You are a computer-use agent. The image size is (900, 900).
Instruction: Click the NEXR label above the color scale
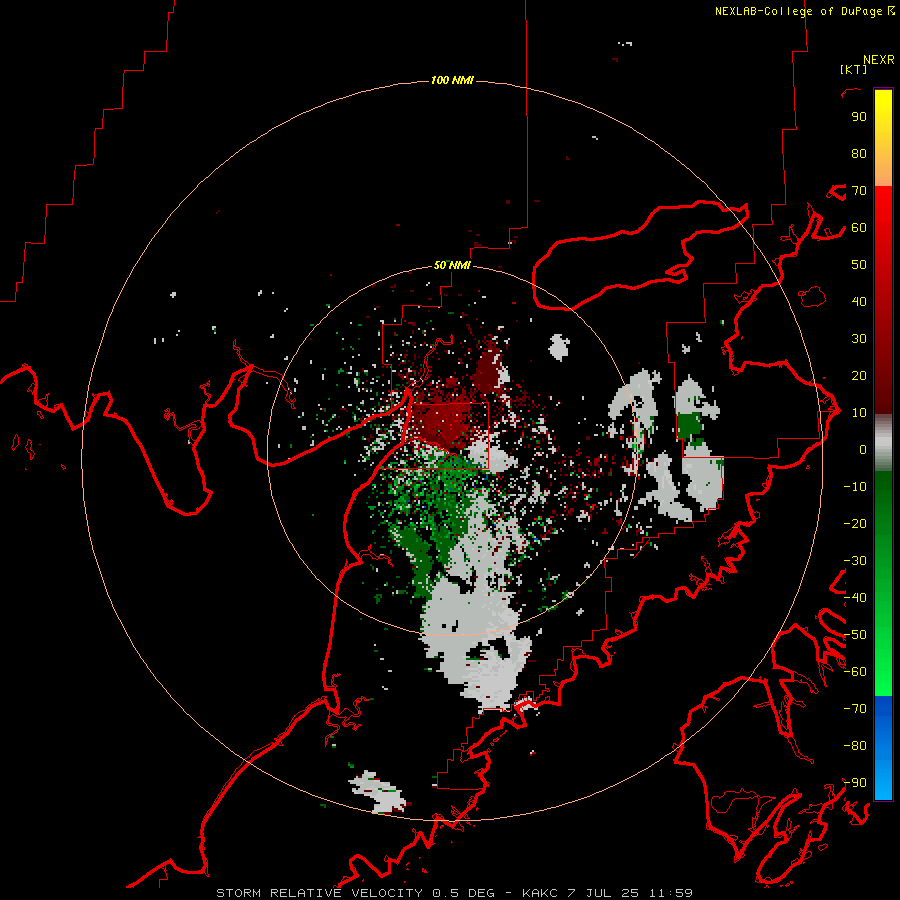(x=879, y=60)
